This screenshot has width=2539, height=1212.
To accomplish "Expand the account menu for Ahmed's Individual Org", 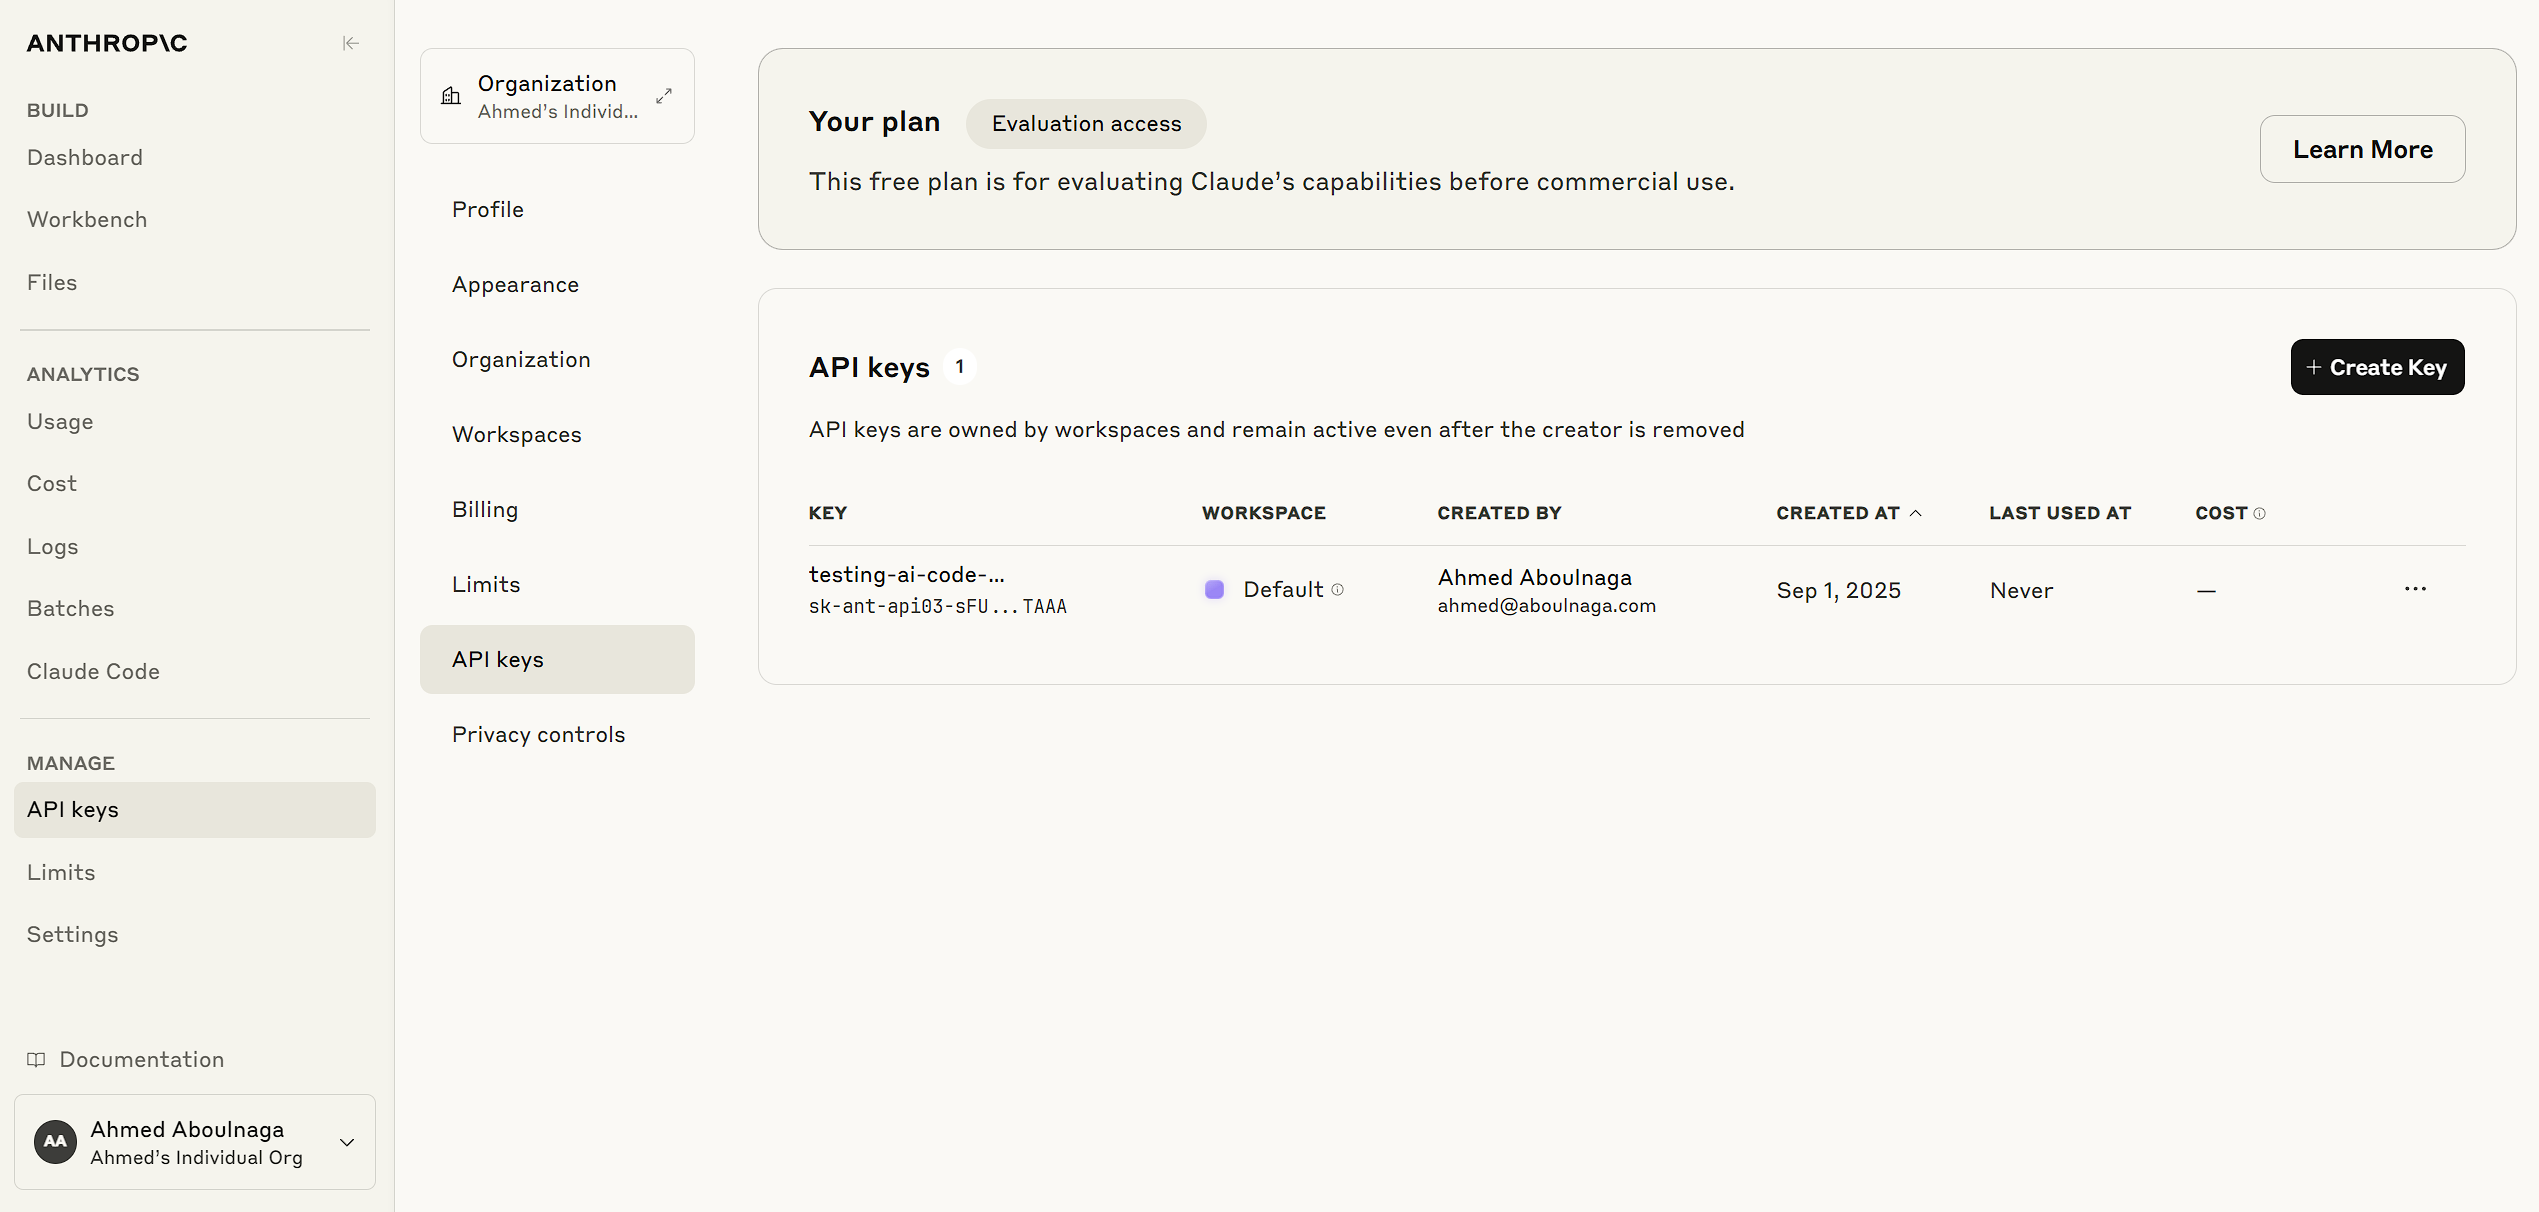I will [346, 1141].
